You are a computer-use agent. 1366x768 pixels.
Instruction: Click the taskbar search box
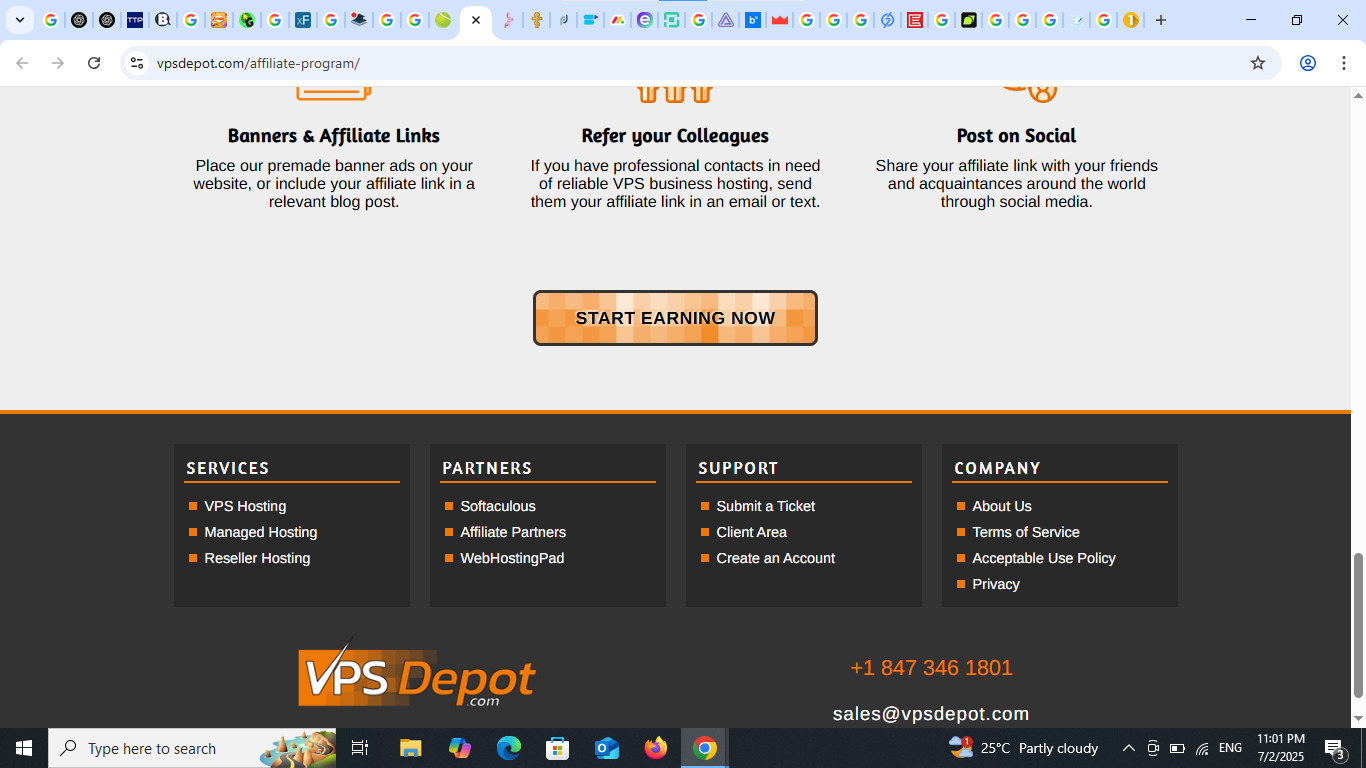click(193, 748)
